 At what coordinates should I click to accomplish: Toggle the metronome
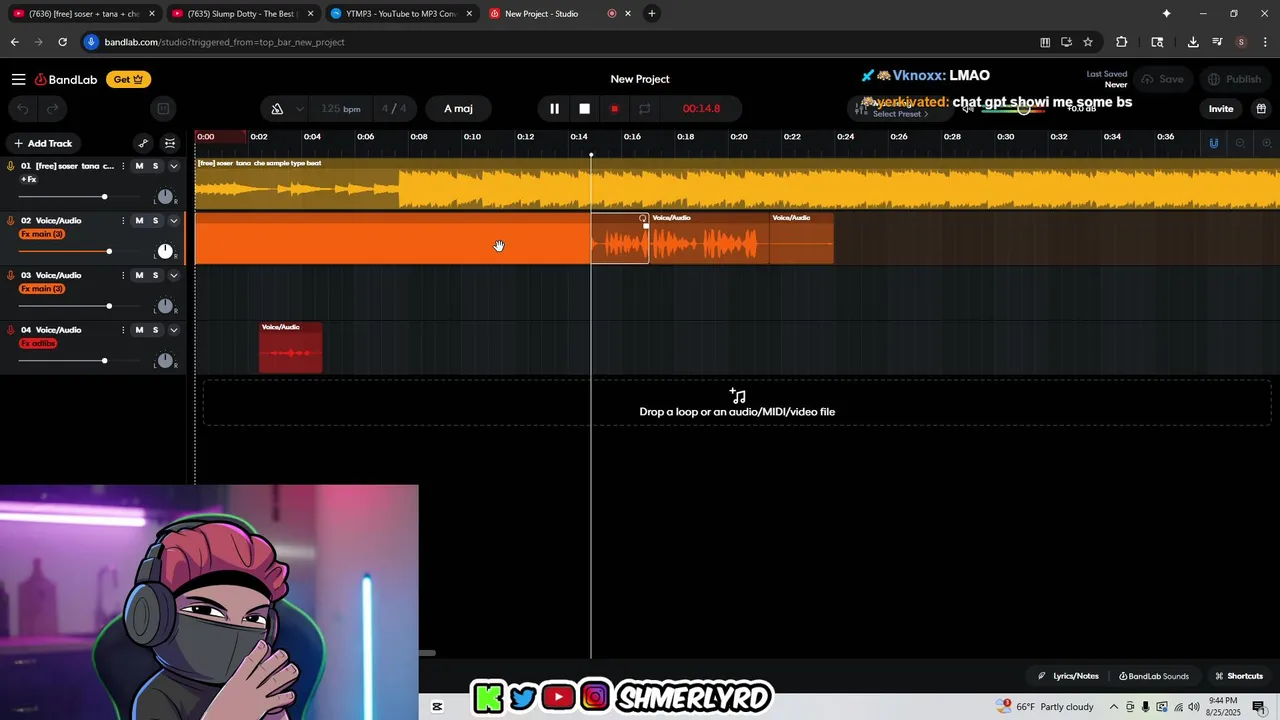pos(277,108)
